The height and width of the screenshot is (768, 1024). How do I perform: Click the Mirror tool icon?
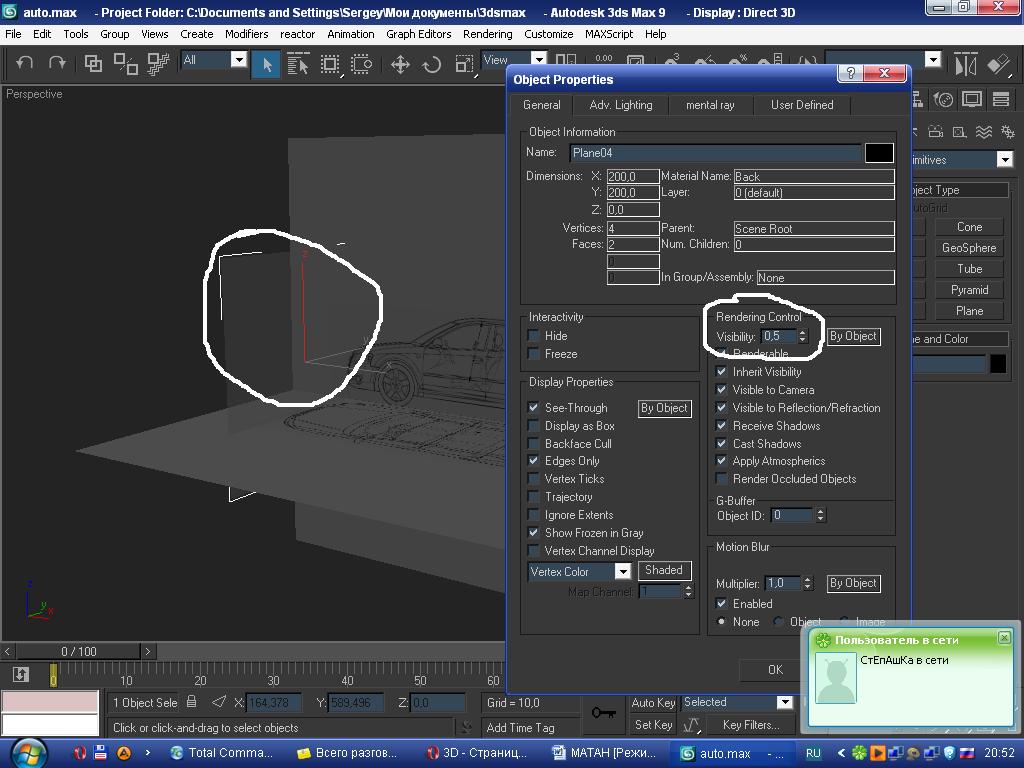[965, 64]
